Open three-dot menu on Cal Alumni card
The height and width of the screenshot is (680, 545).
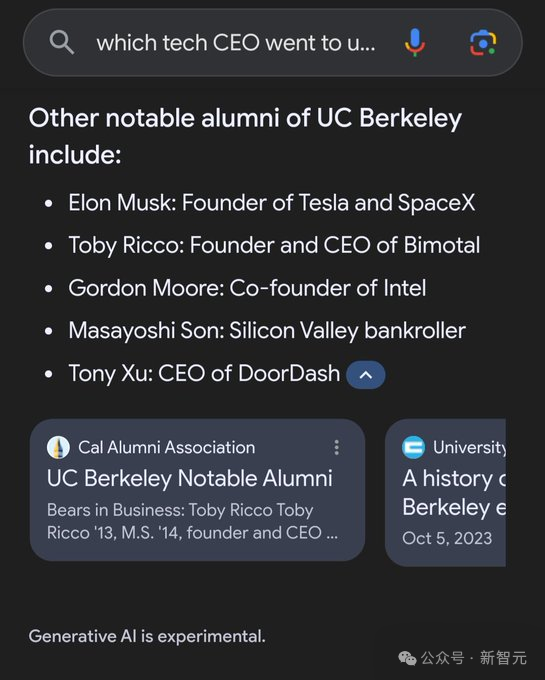[336, 447]
